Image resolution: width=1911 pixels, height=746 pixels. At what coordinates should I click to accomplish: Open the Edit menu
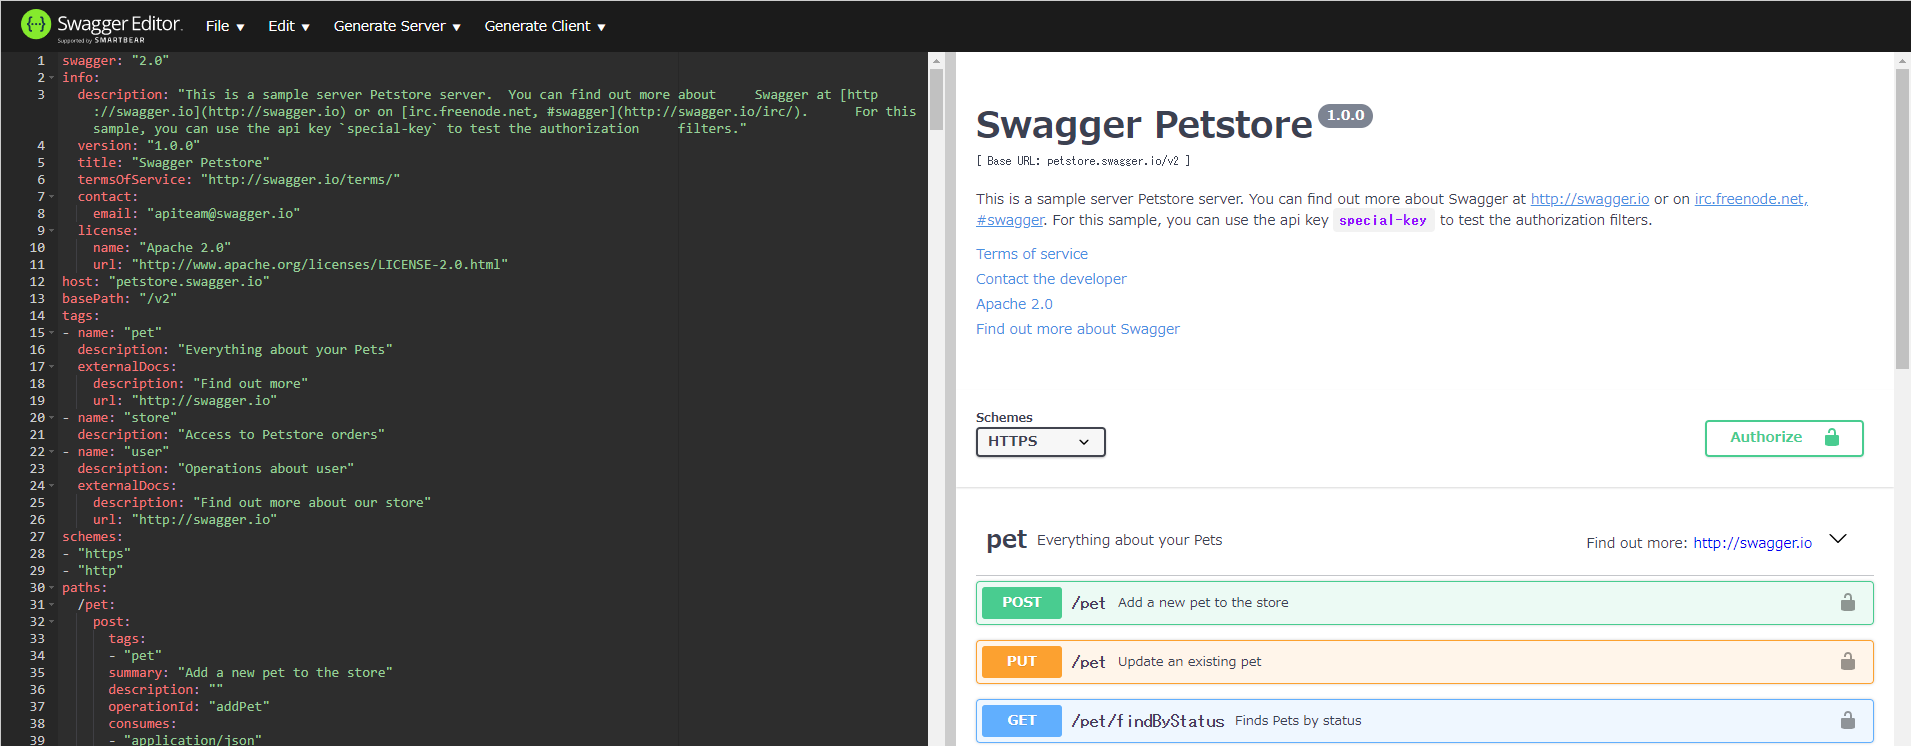(x=289, y=26)
